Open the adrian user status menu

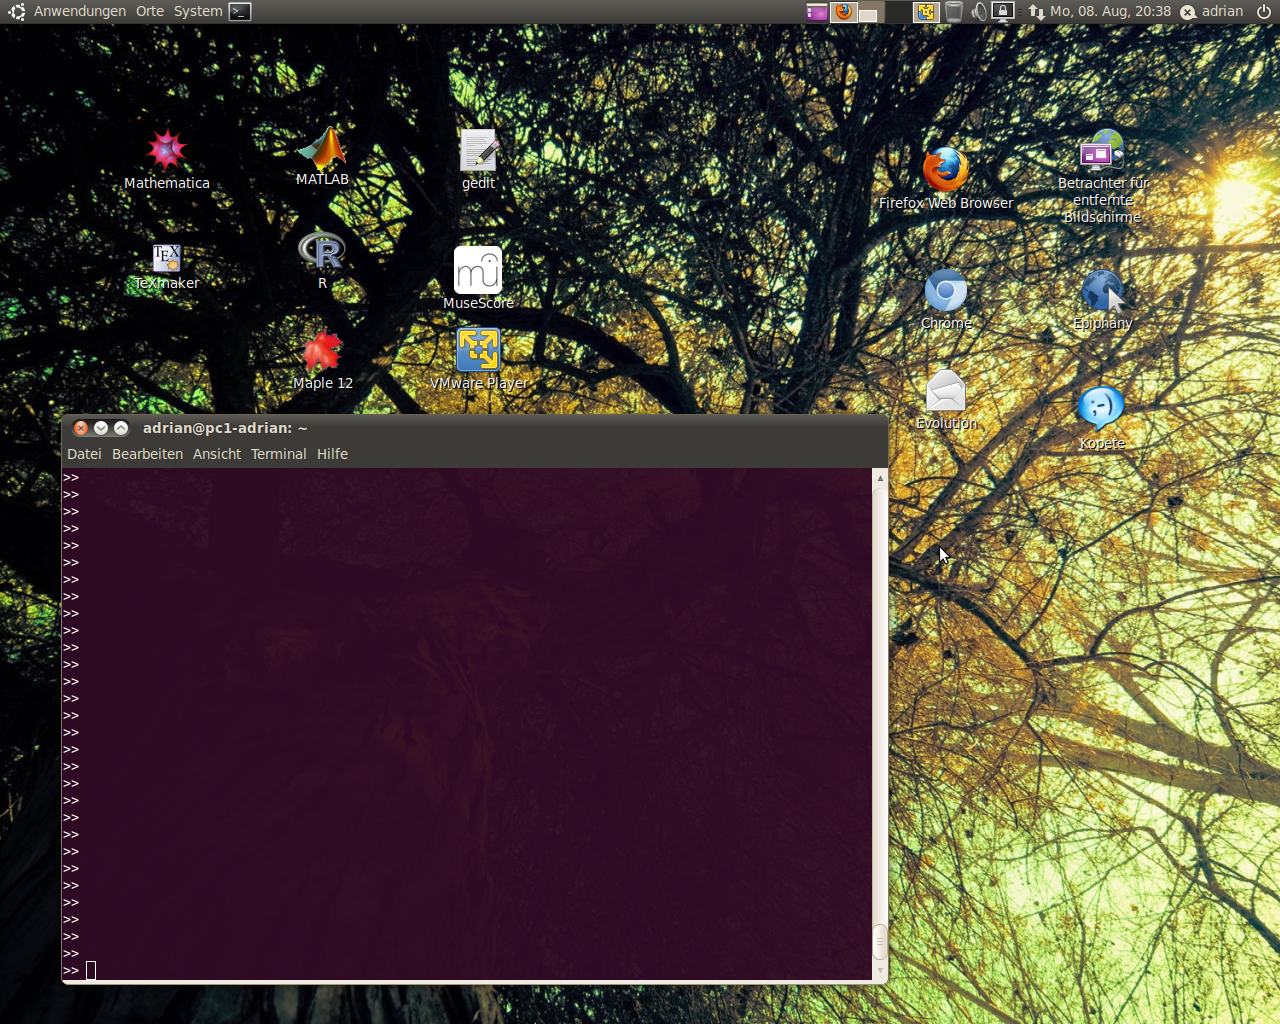(1212, 11)
